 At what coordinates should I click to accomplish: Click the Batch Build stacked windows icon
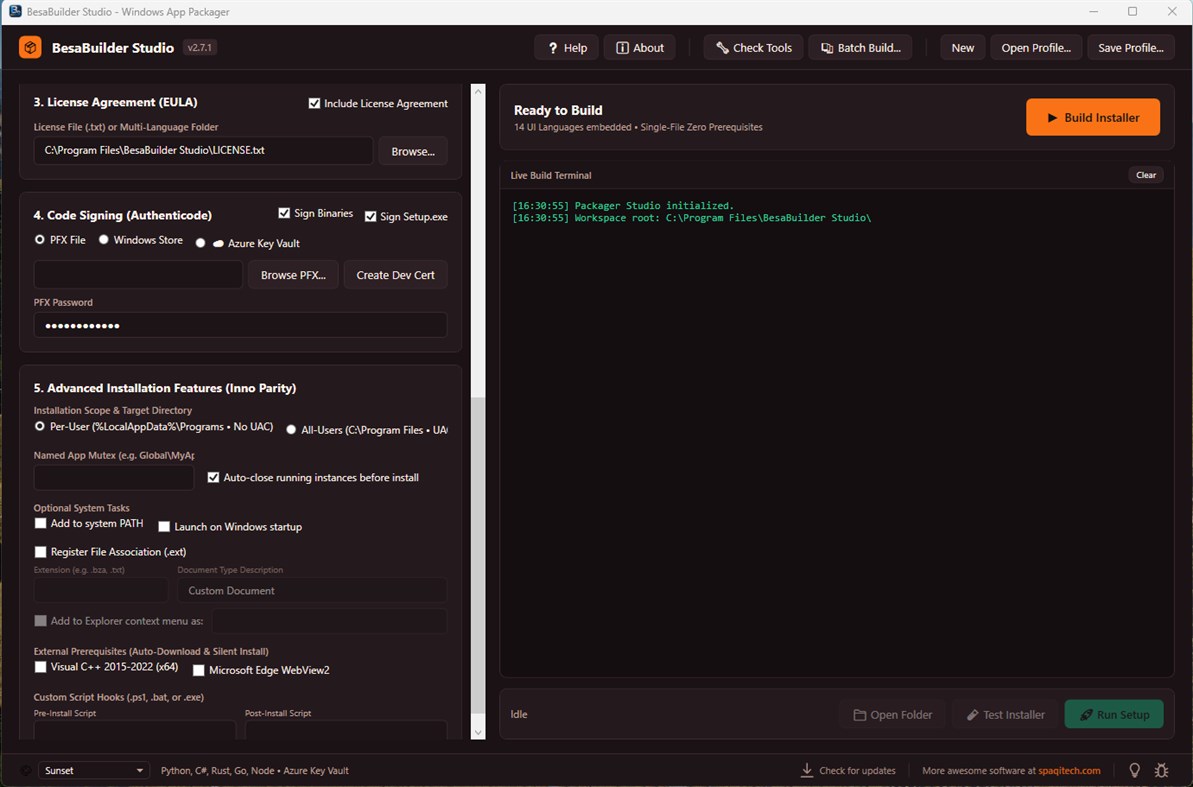click(826, 48)
